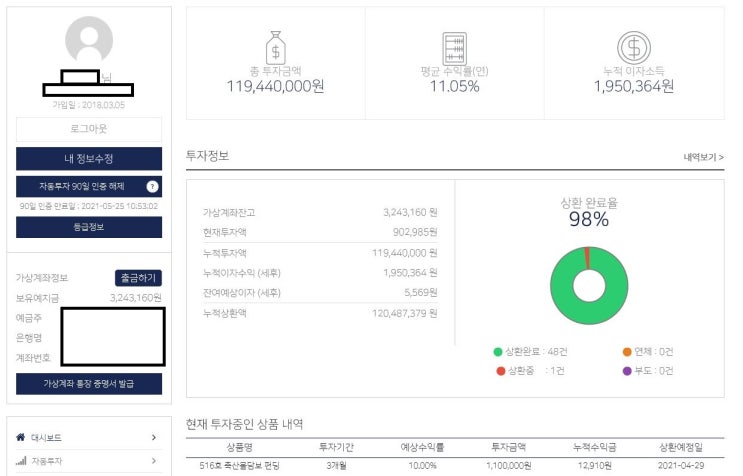Click the 상환예정일 column header
Image resolution: width=743 pixels, height=476 pixels.
pyautogui.click(x=681, y=447)
